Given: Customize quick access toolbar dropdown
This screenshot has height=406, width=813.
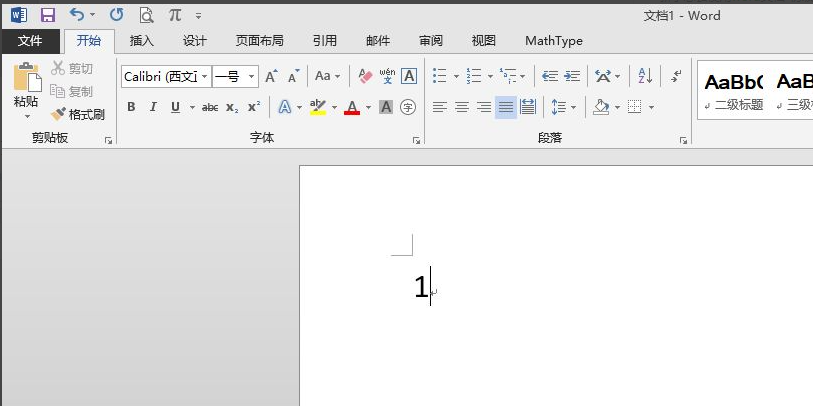Looking at the screenshot, I should tap(199, 16).
